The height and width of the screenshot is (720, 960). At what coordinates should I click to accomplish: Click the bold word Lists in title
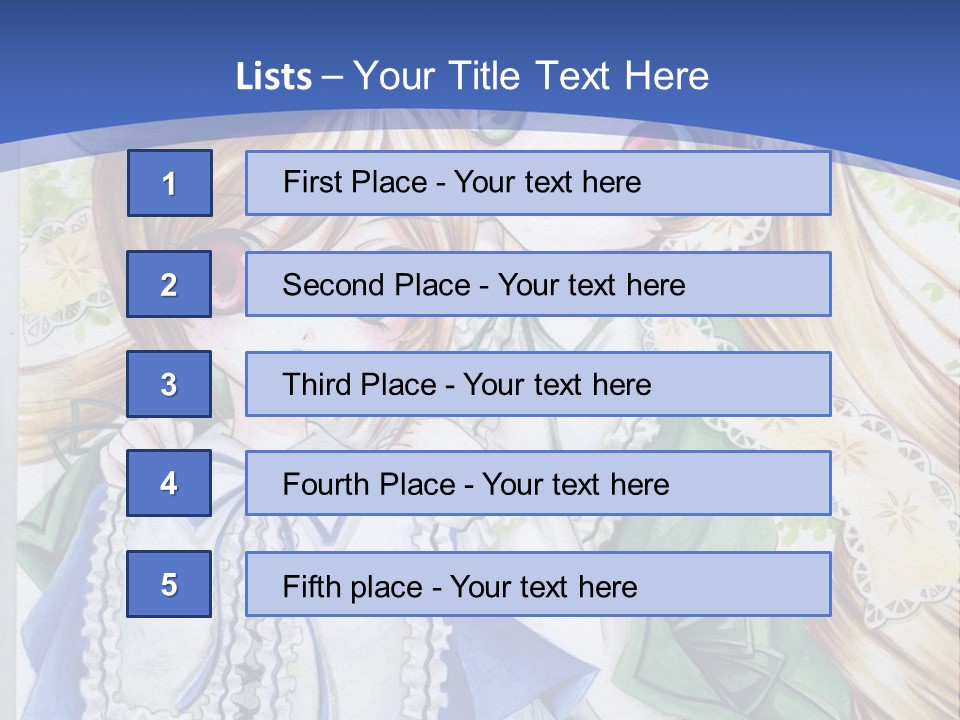coord(273,77)
